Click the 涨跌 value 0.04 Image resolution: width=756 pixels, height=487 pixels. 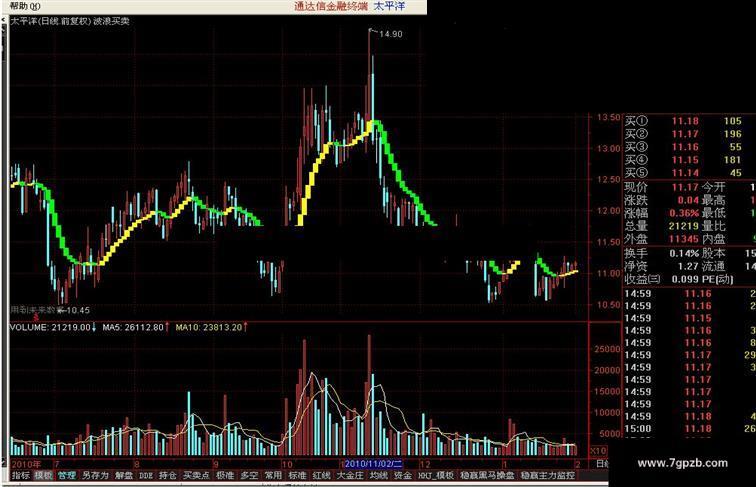point(688,200)
